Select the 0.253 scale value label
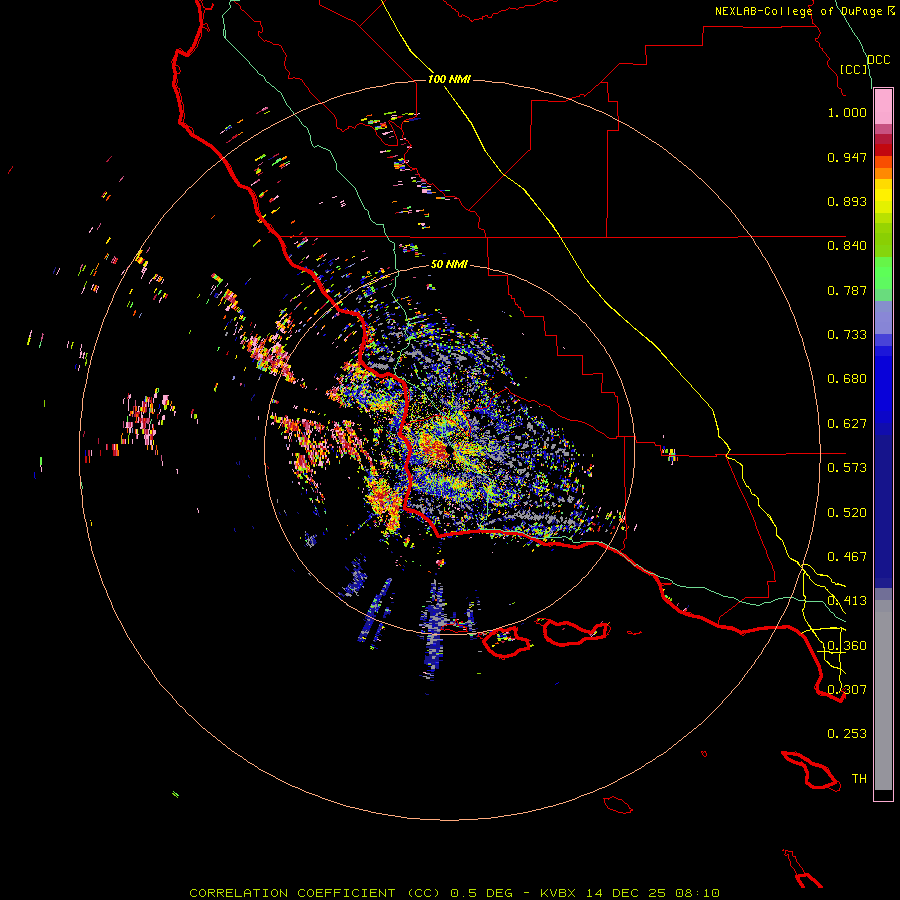 (x=847, y=734)
